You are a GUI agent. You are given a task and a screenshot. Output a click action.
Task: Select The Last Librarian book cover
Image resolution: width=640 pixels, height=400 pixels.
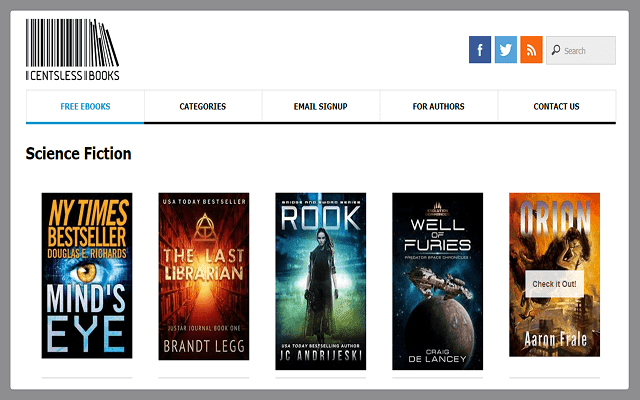(x=204, y=275)
